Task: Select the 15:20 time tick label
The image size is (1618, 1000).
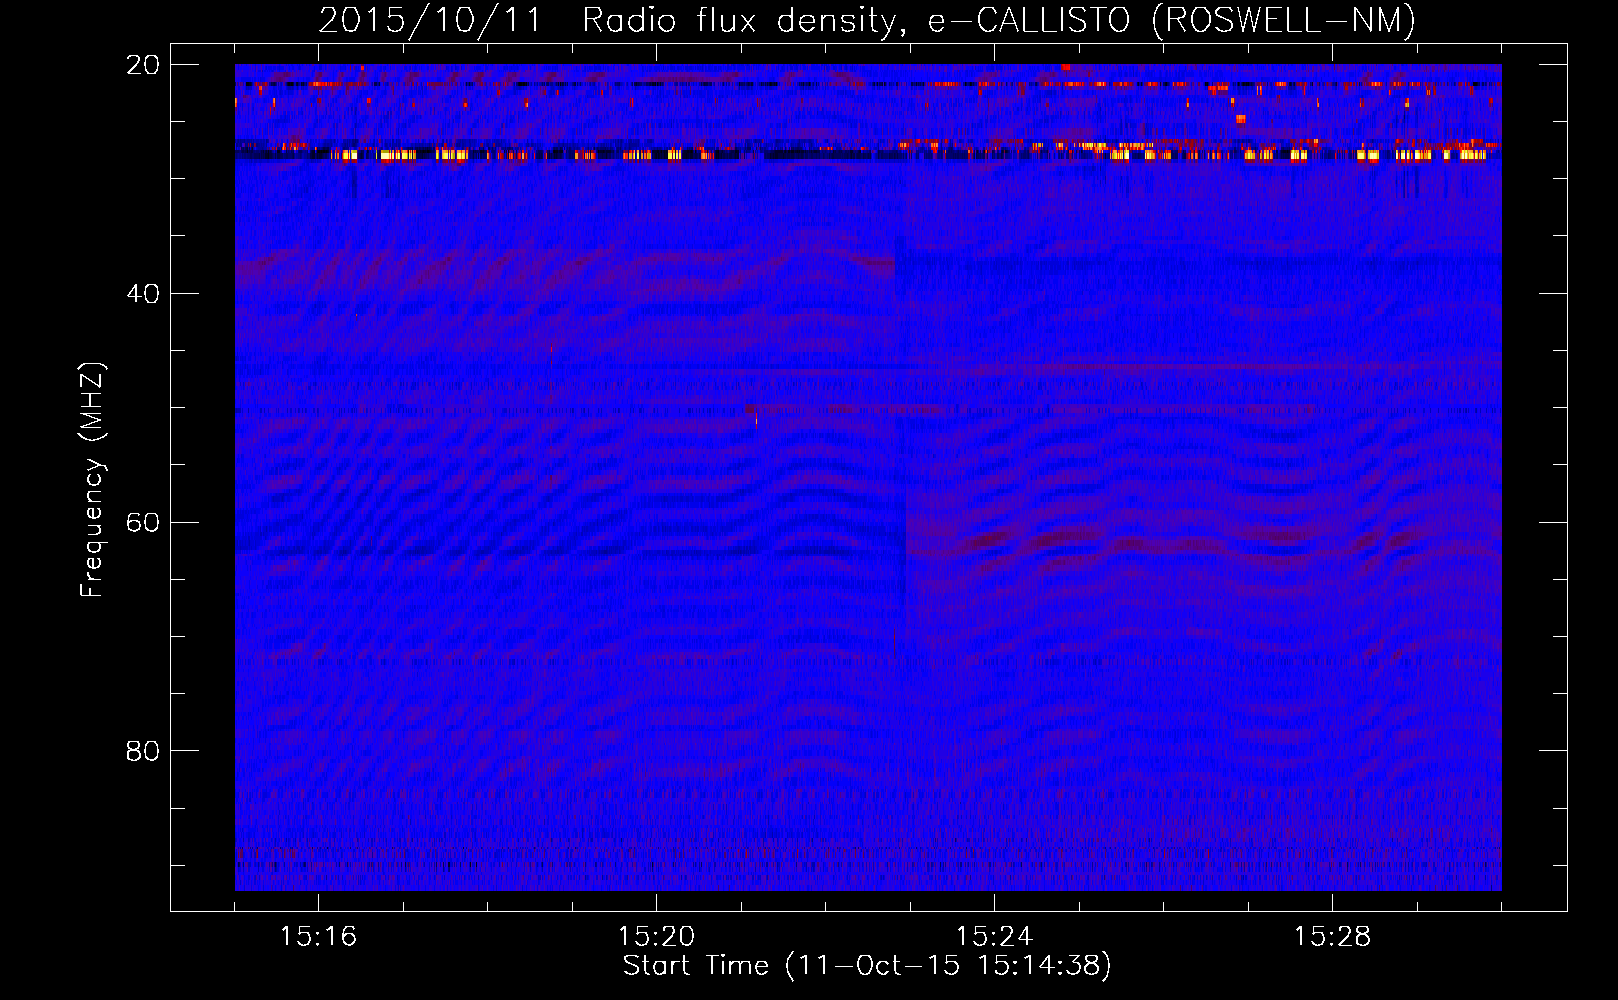Action: tap(656, 936)
